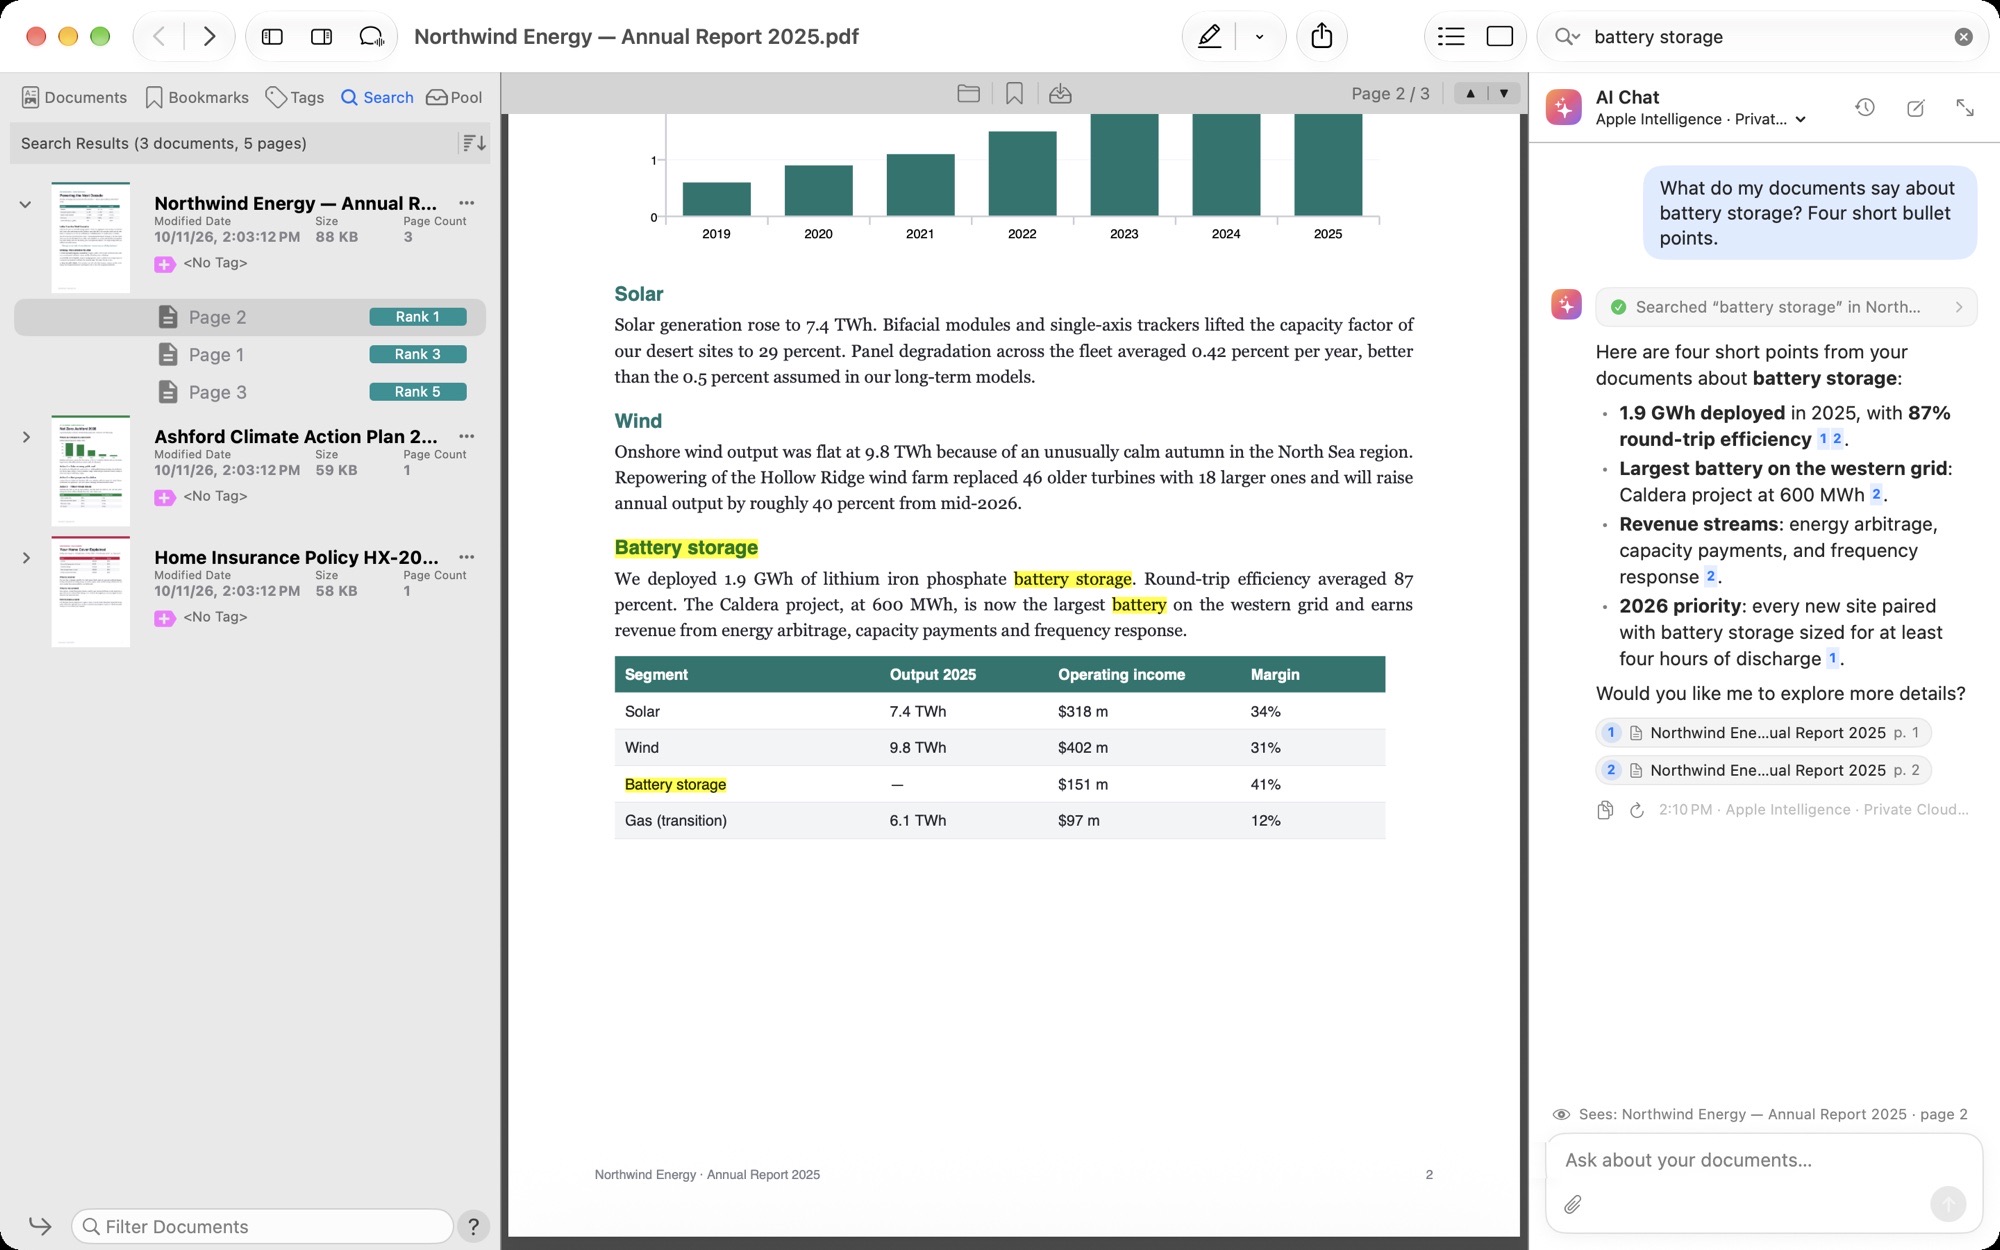Open the AI model selector dropdown

click(1701, 119)
